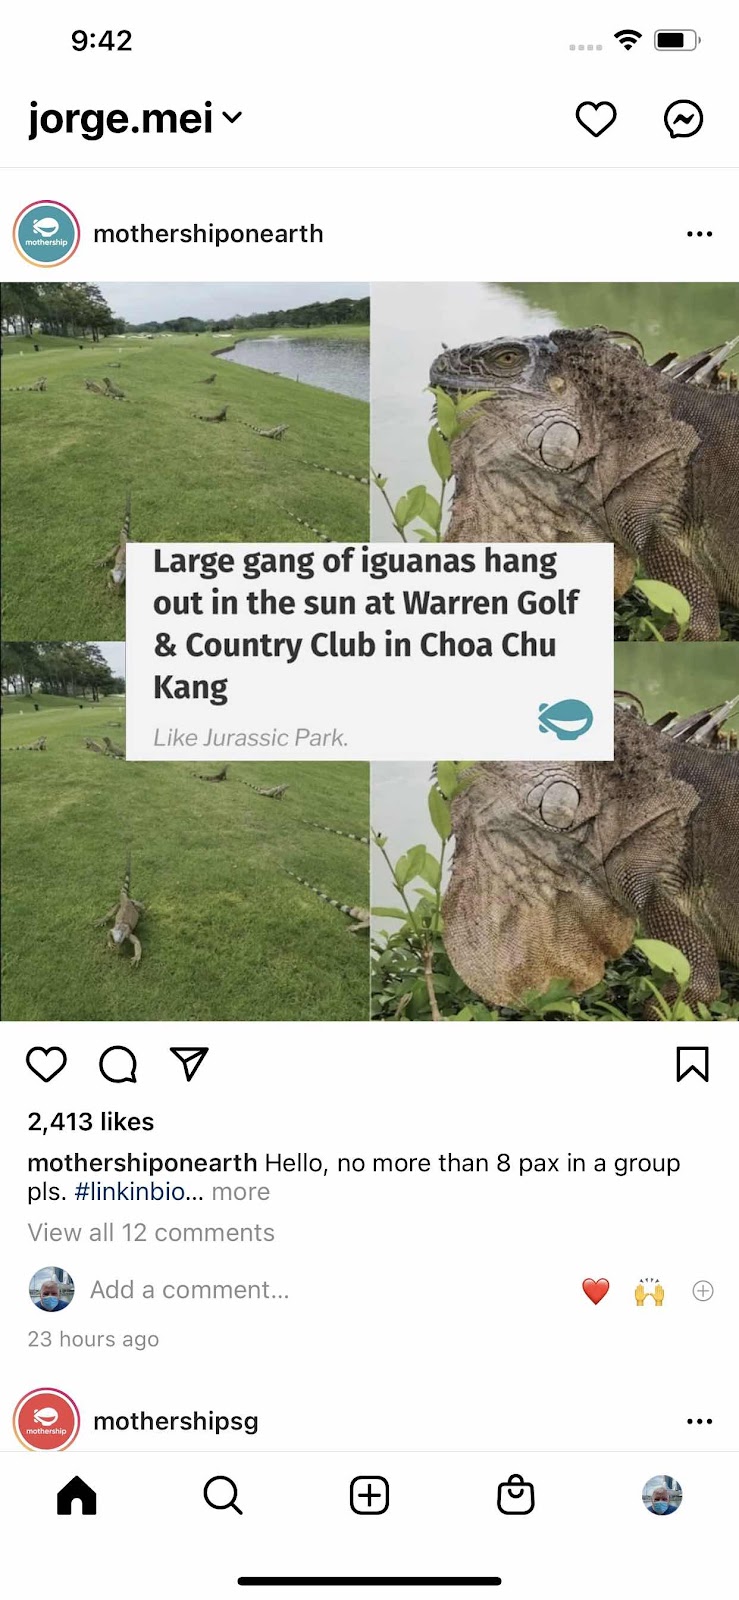Open options menu for the mothershiponearth post
This screenshot has width=739, height=1600.
tap(699, 234)
